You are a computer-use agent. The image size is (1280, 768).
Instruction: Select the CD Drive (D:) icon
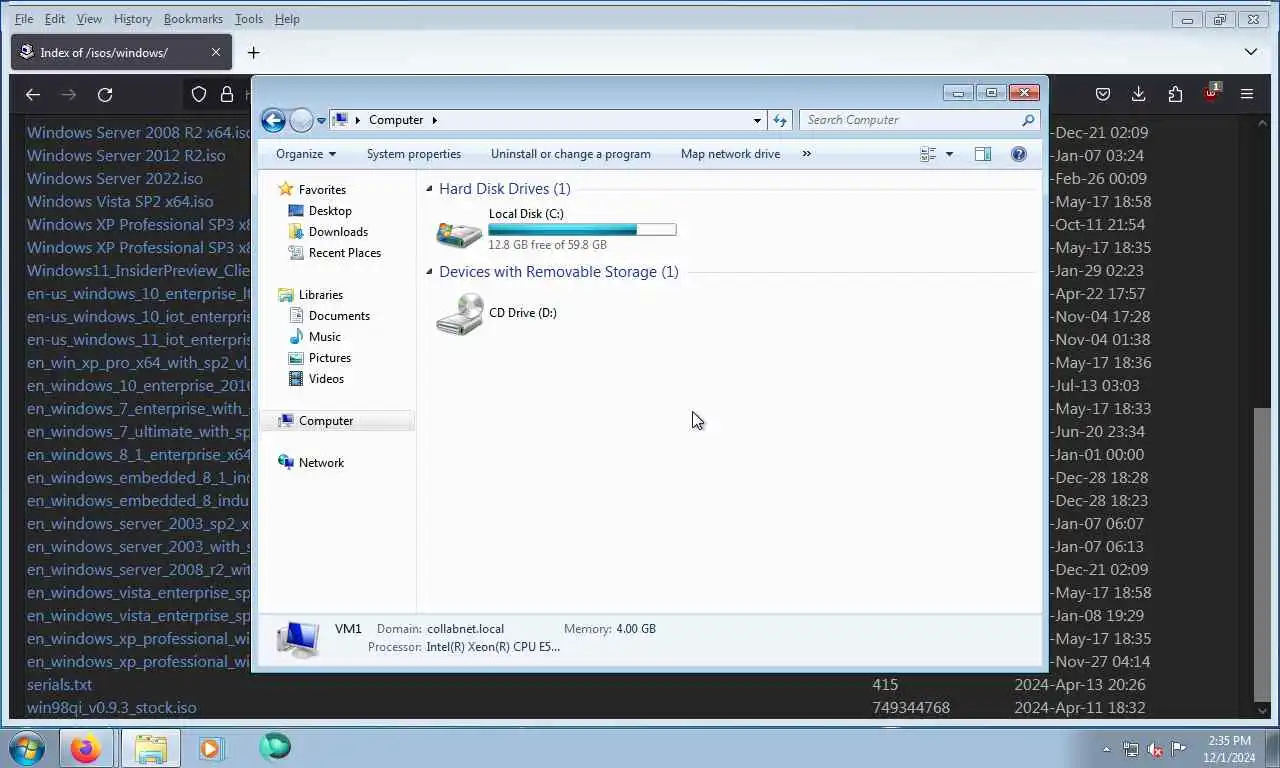[x=459, y=314]
